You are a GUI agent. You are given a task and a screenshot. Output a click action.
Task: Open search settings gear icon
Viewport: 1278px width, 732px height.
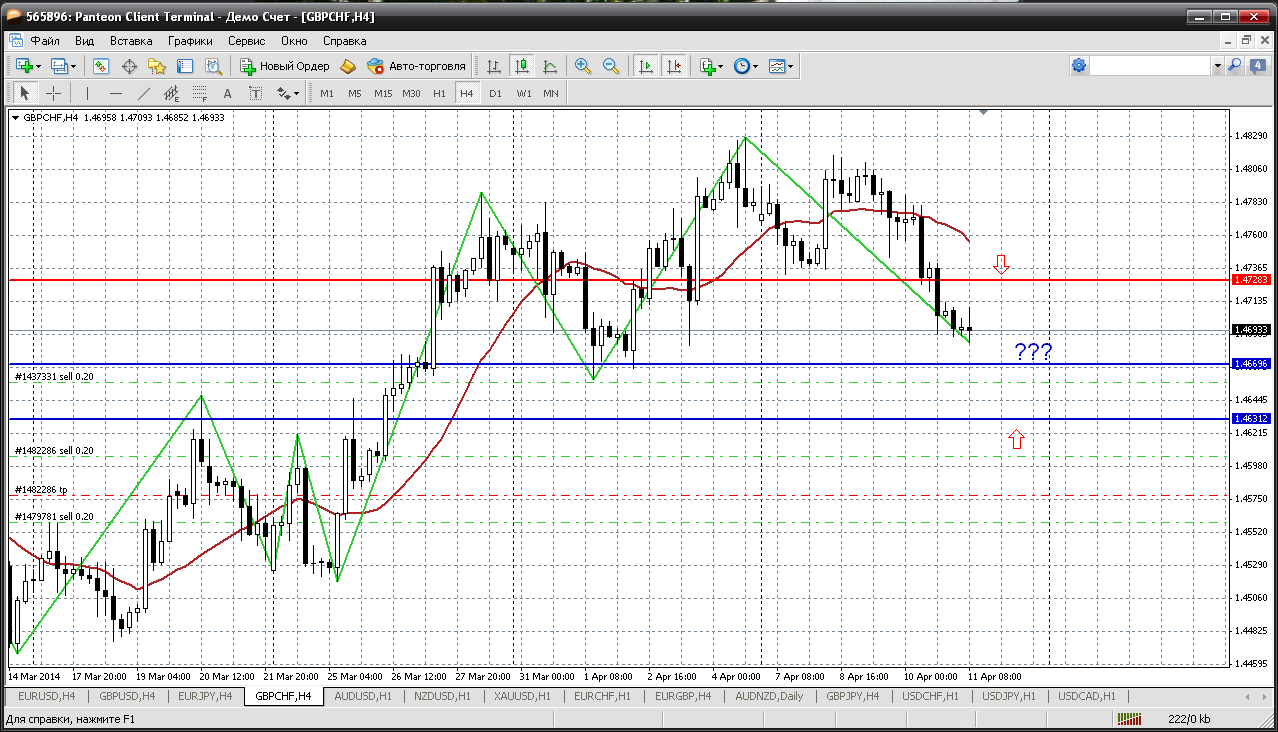pos(1079,65)
